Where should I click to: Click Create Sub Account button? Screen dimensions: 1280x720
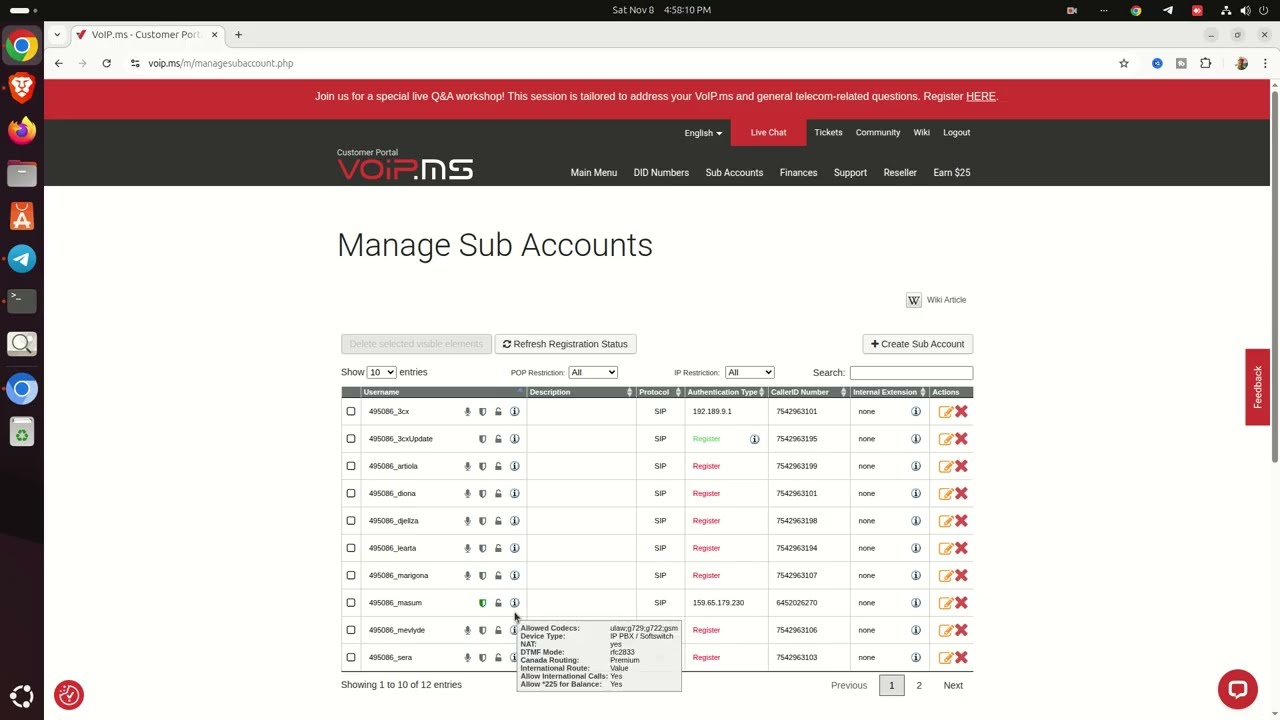tap(918, 344)
